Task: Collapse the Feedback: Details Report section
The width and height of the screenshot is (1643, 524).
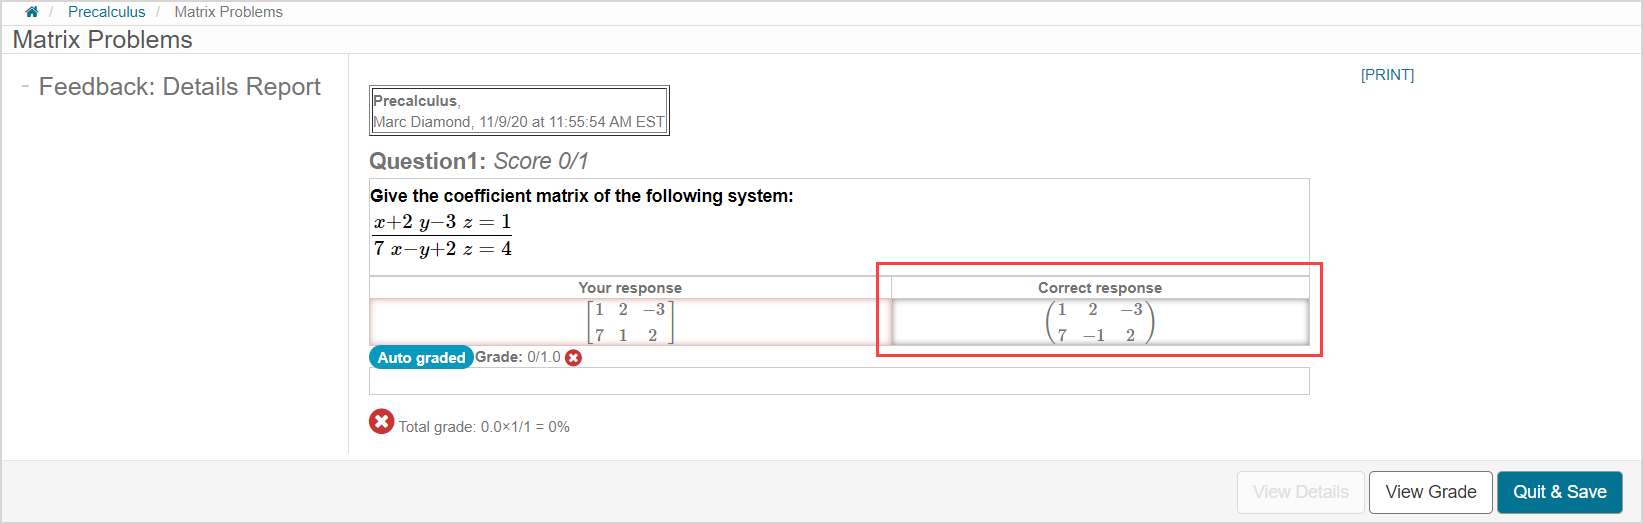Action: pyautogui.click(x=25, y=87)
